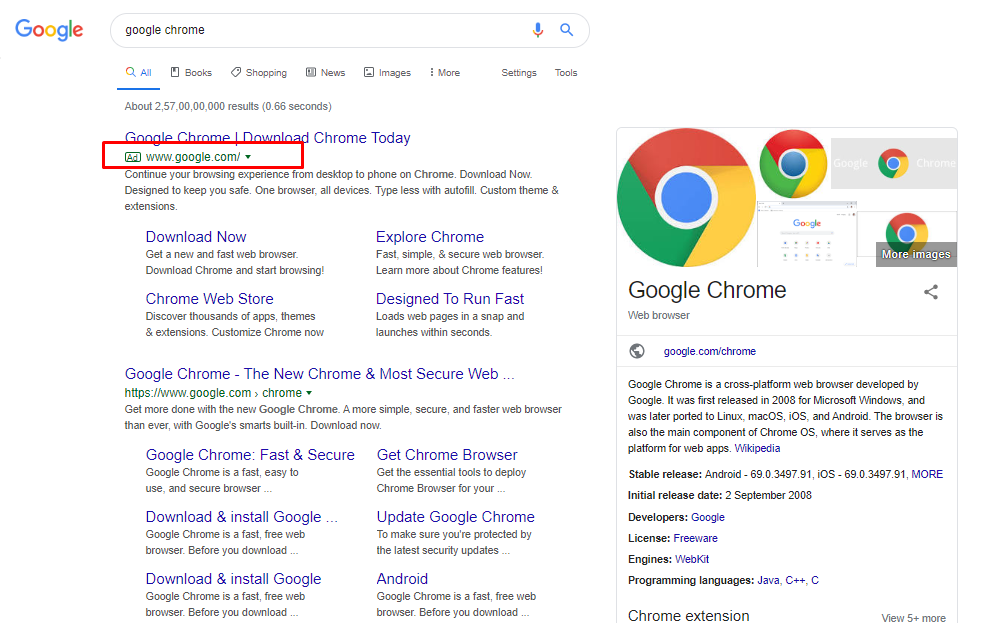Click the Google developer link
Image resolution: width=999 pixels, height=623 pixels.
pos(708,517)
